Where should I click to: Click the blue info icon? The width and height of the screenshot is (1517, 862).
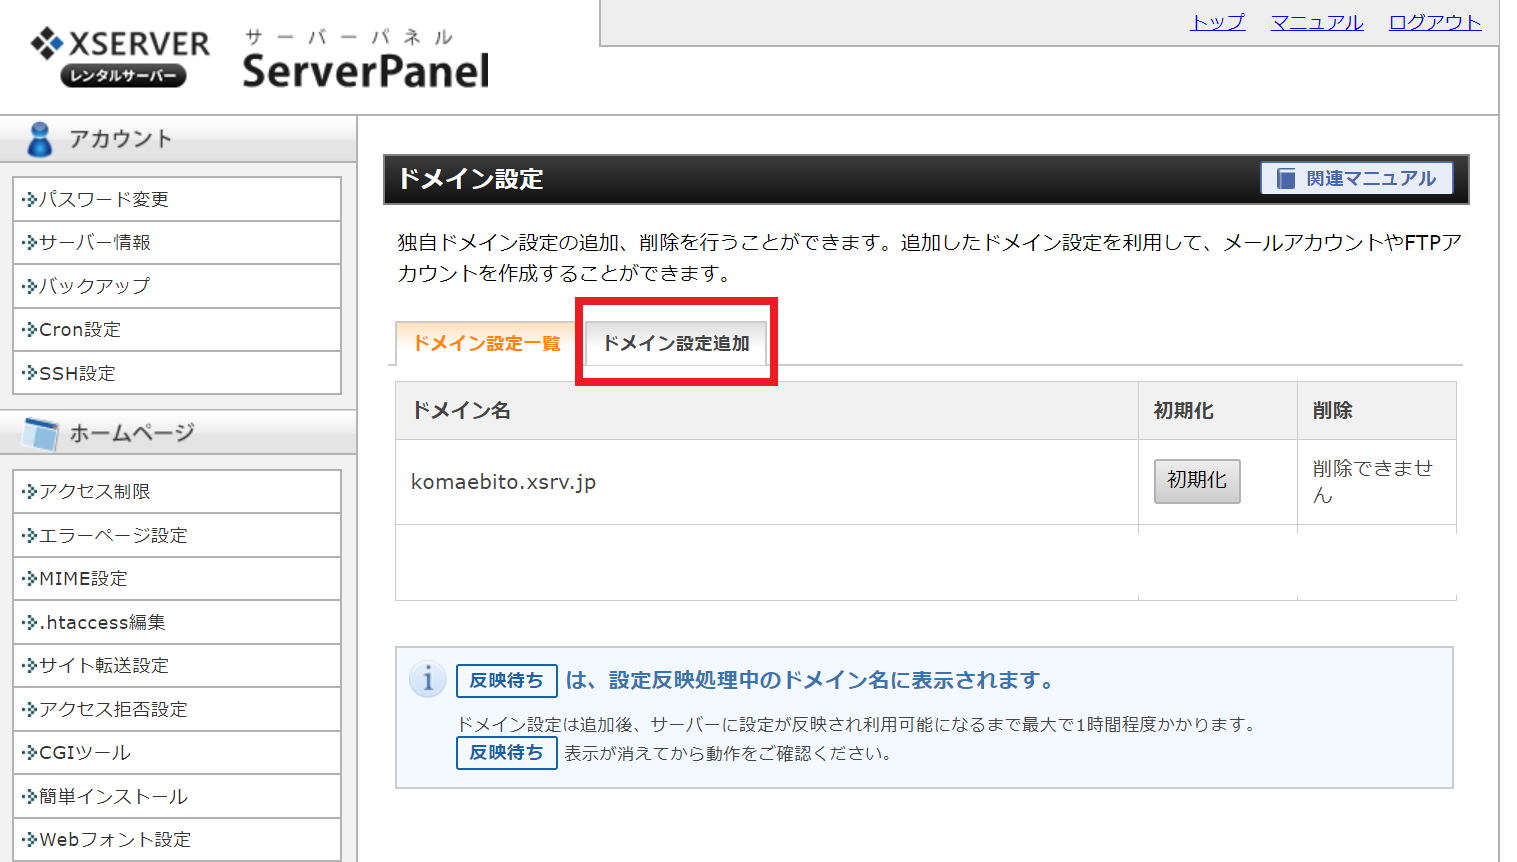pyautogui.click(x=428, y=680)
